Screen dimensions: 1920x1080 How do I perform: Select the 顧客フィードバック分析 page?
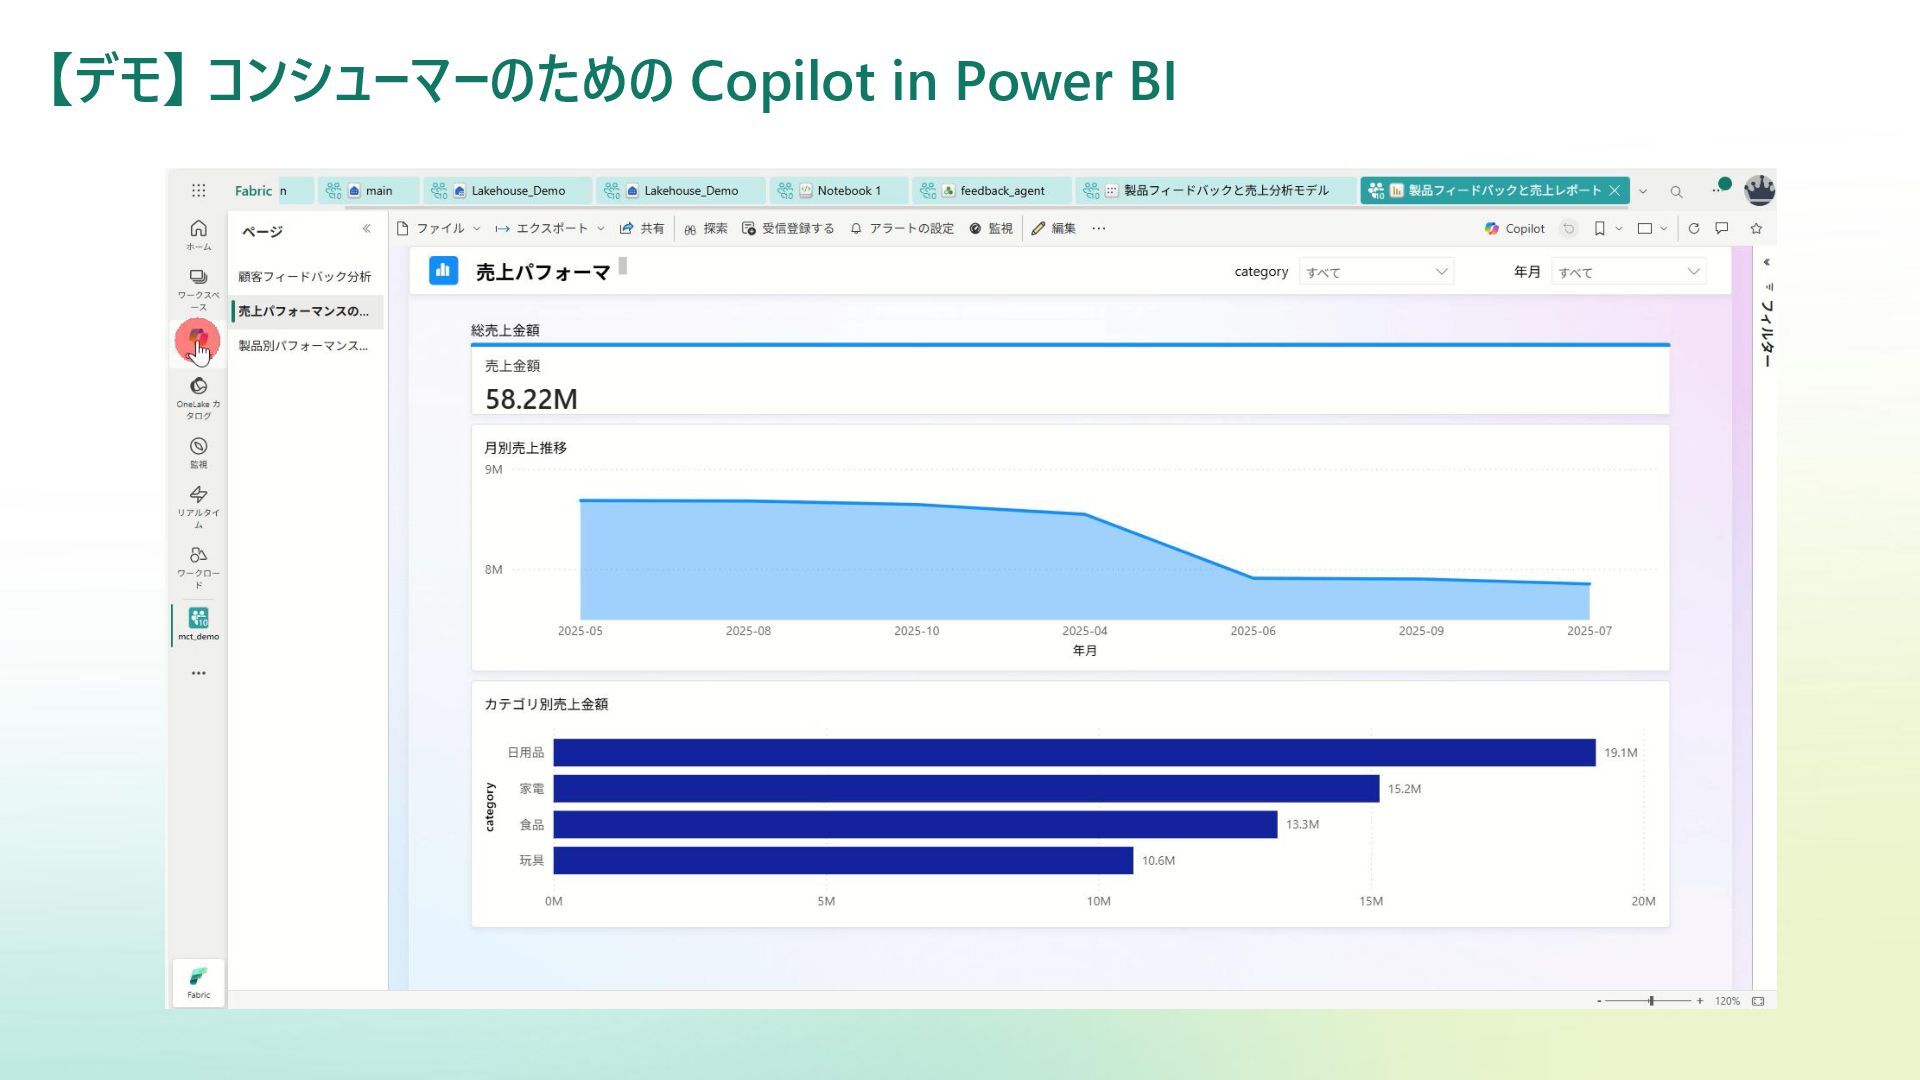coord(304,277)
